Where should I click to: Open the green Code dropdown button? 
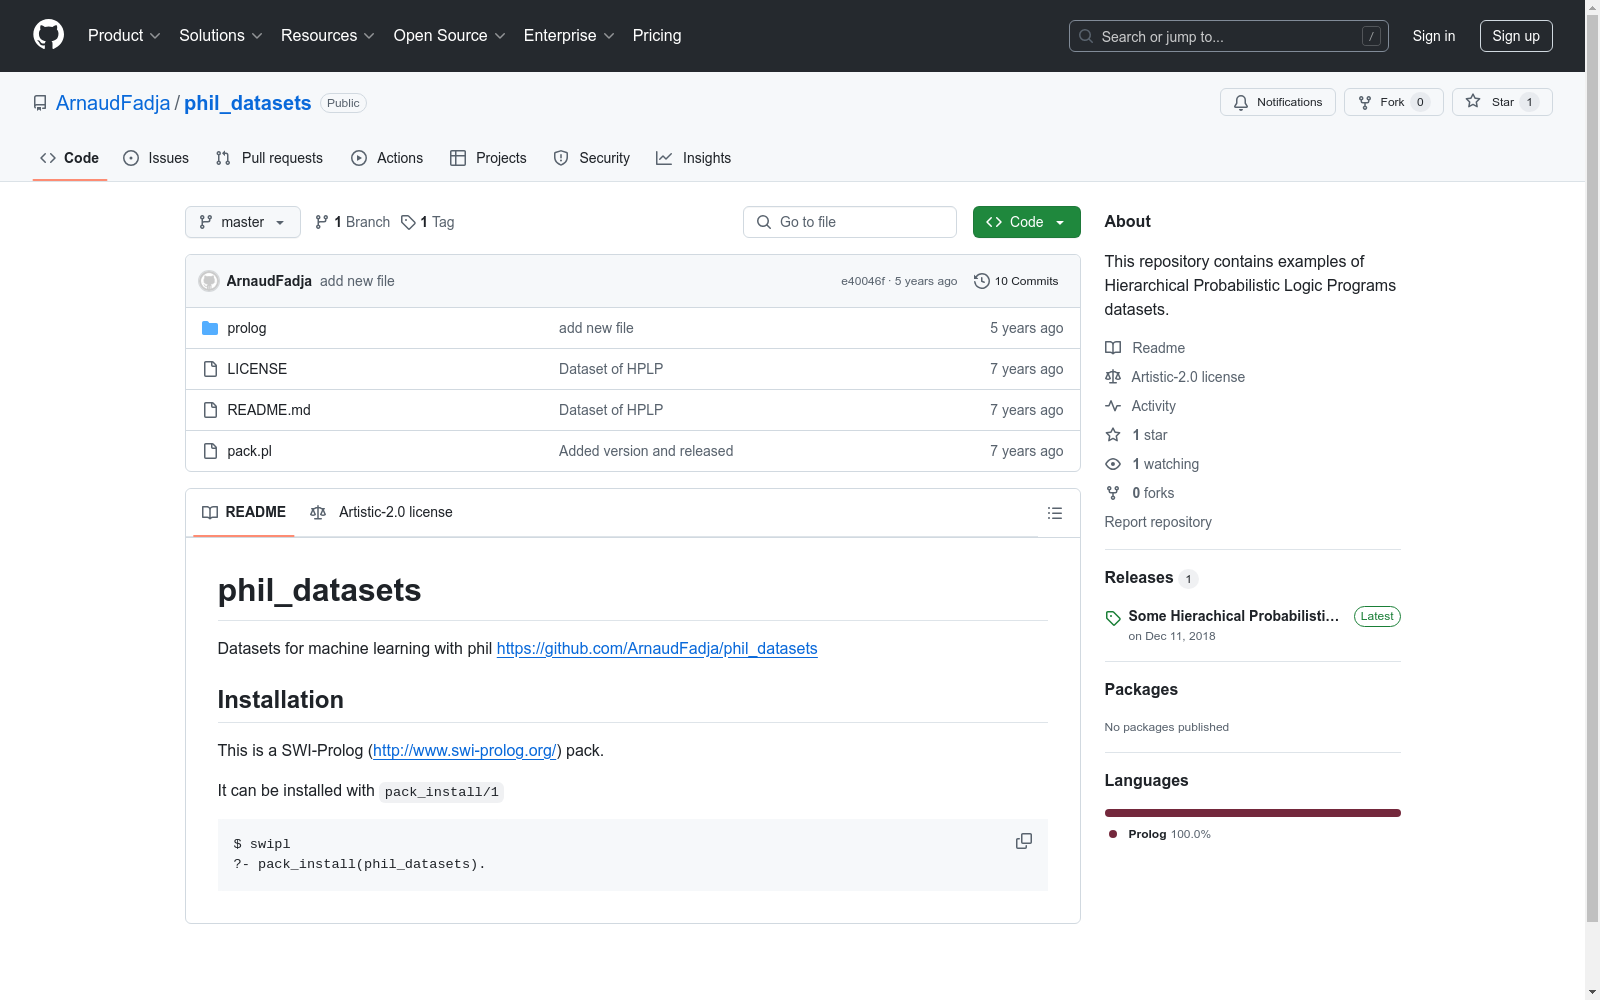tap(1026, 222)
